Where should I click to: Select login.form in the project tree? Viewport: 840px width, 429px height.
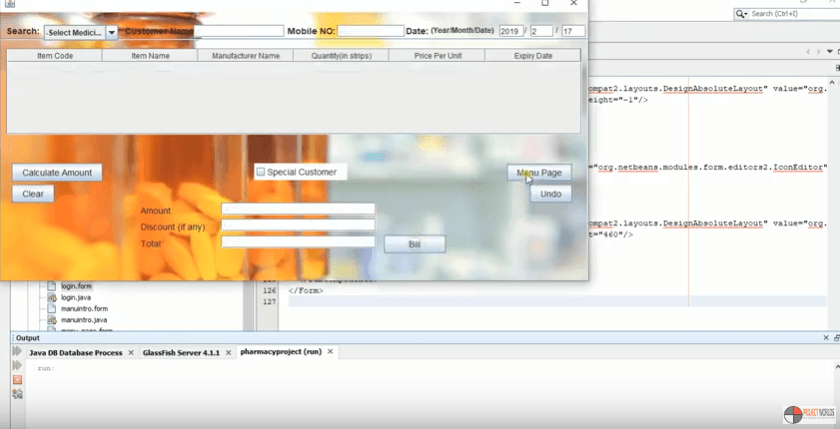pyautogui.click(x=76, y=286)
